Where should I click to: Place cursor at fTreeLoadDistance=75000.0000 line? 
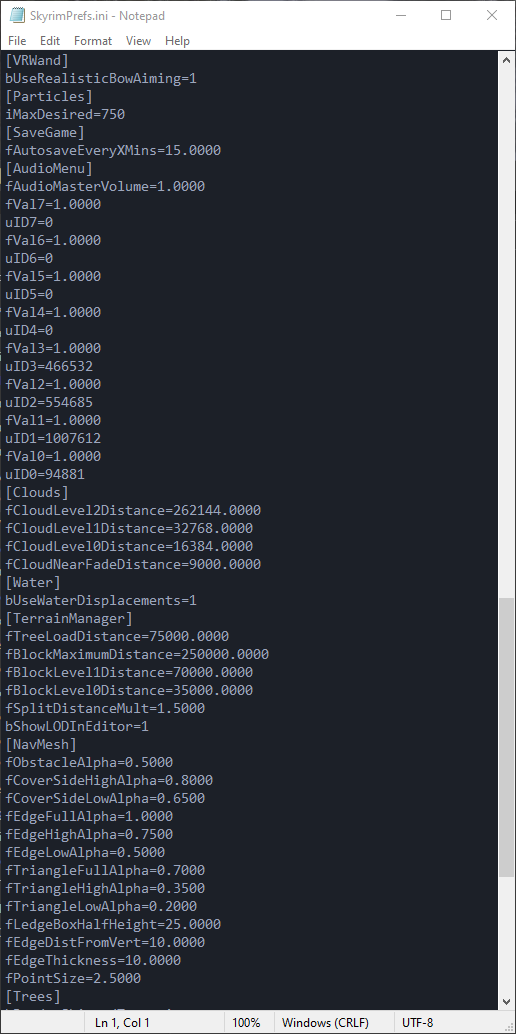click(x=117, y=636)
